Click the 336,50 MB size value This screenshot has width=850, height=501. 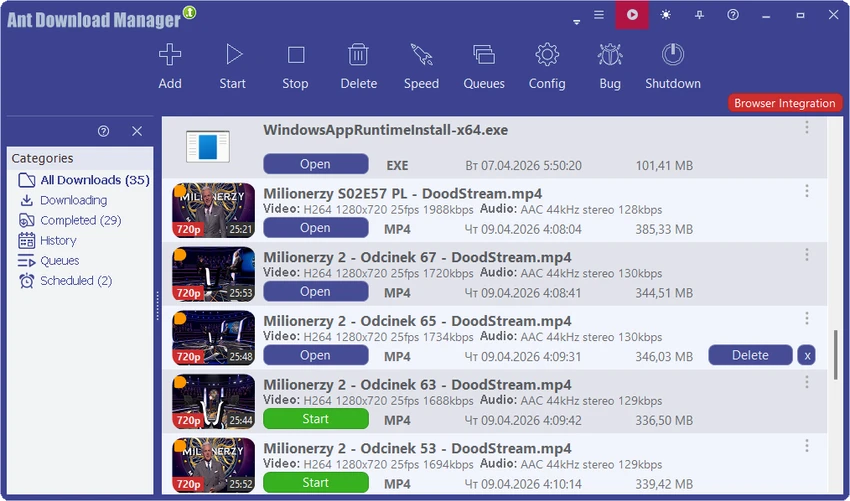point(664,420)
